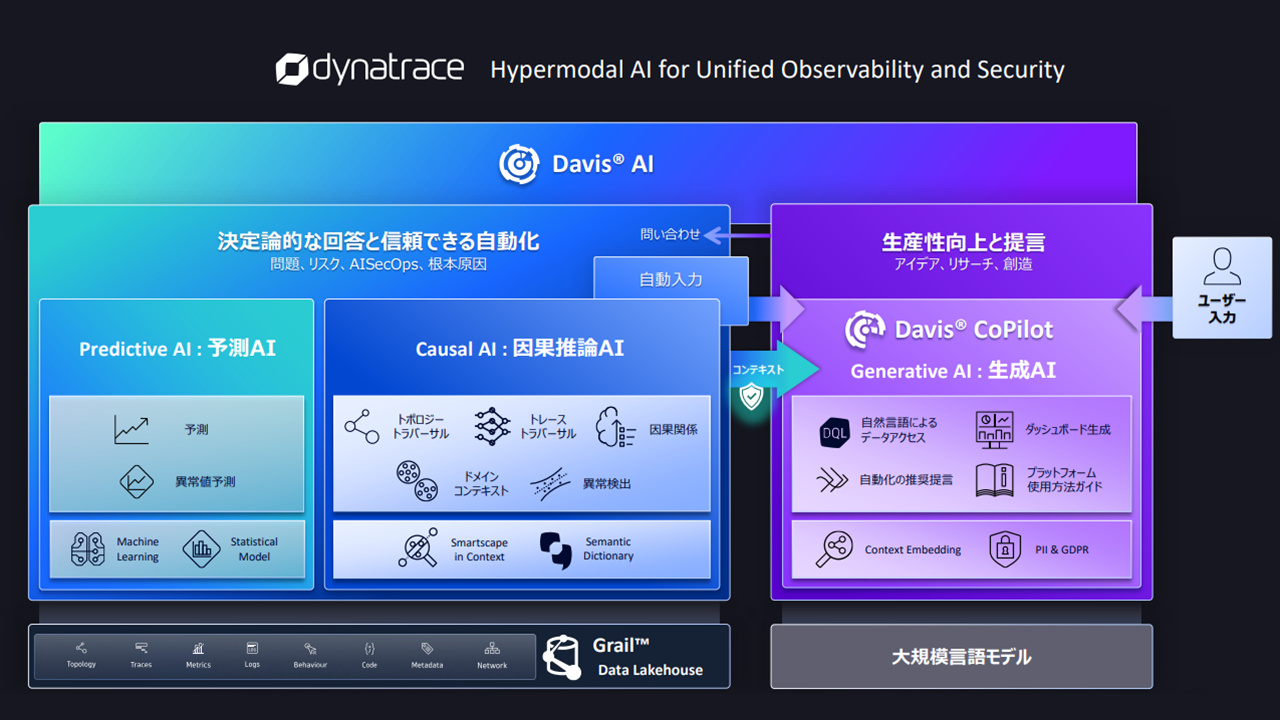Click the Topology icon in the Grail bar
Screen dimensions: 1280x720
(x=81, y=648)
